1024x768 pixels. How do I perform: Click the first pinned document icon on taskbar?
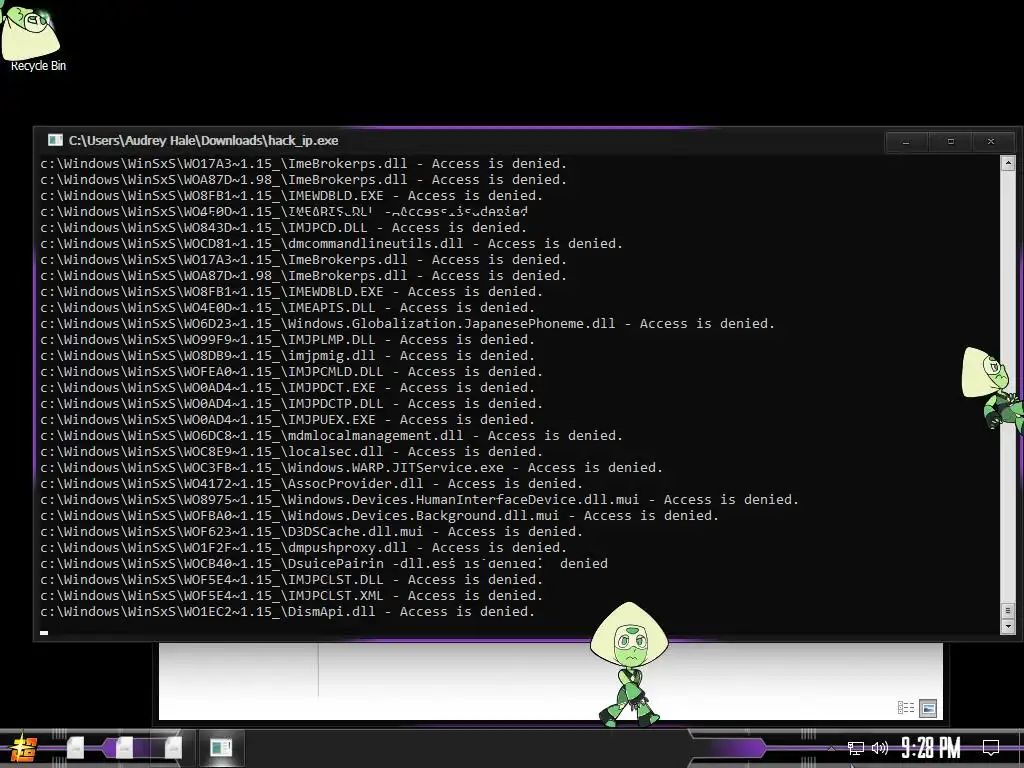[76, 748]
